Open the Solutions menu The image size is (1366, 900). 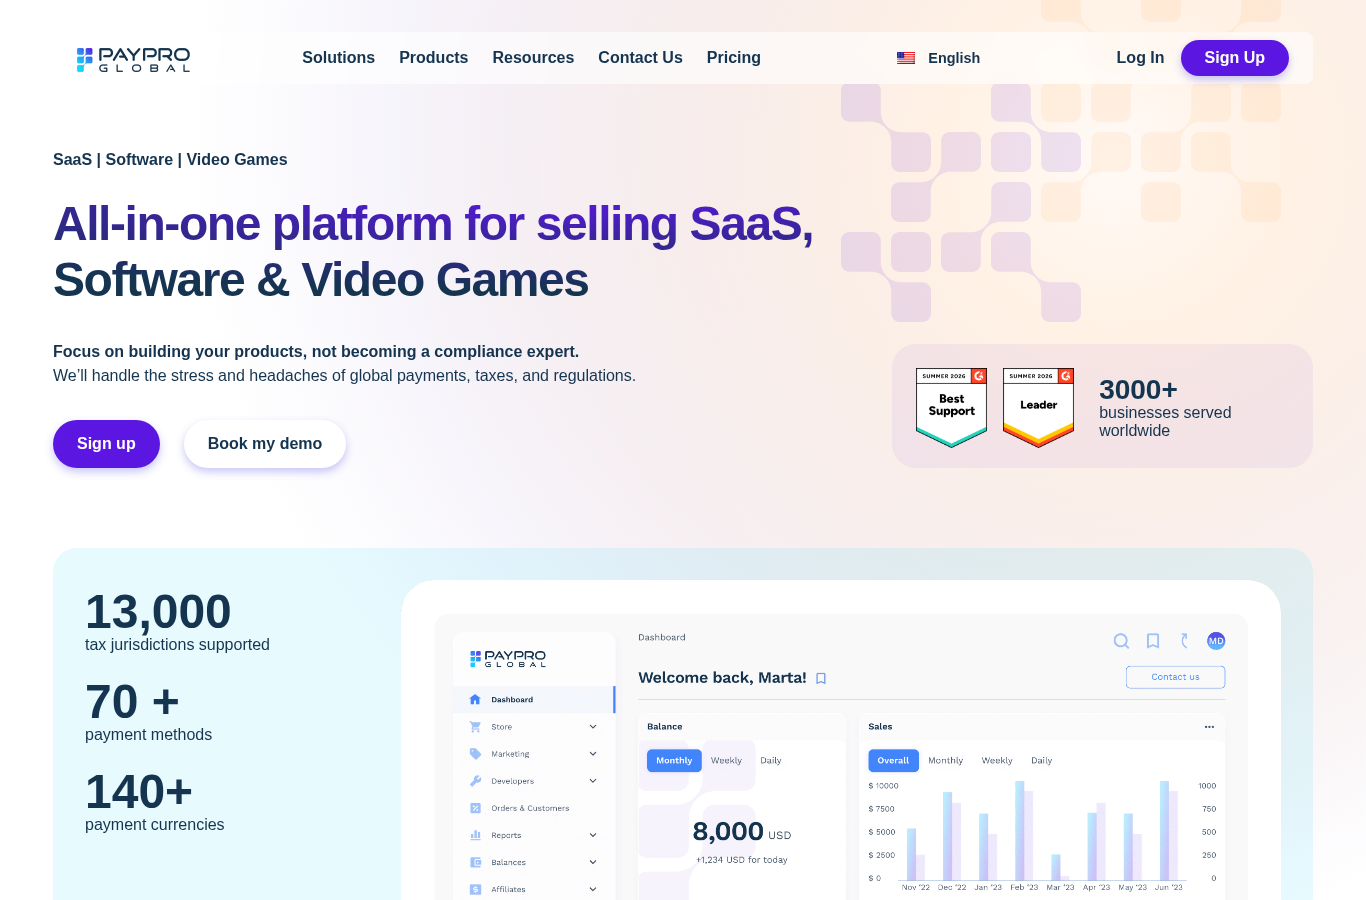coord(338,58)
